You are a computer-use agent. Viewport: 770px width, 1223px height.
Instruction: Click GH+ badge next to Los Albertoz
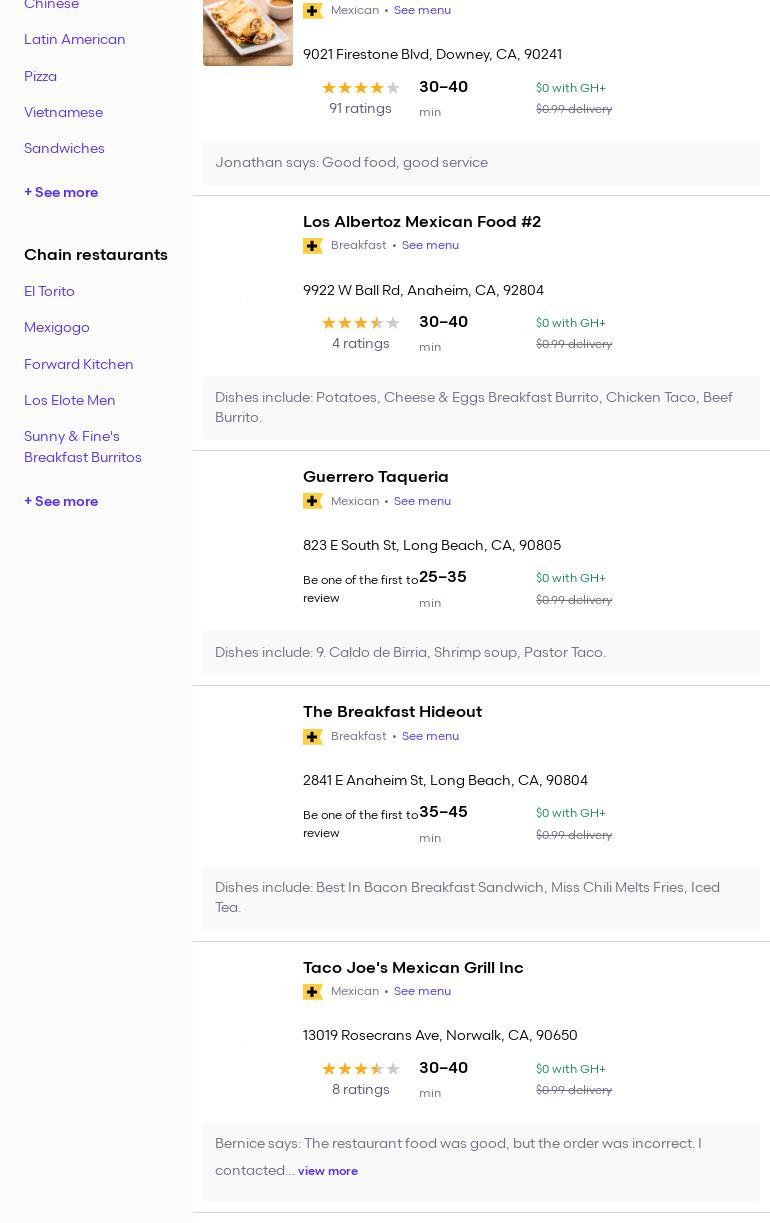(313, 246)
